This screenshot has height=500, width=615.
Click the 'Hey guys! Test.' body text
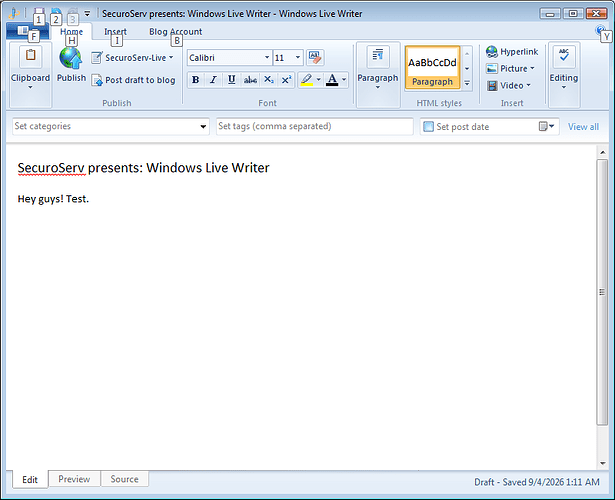tap(53, 199)
